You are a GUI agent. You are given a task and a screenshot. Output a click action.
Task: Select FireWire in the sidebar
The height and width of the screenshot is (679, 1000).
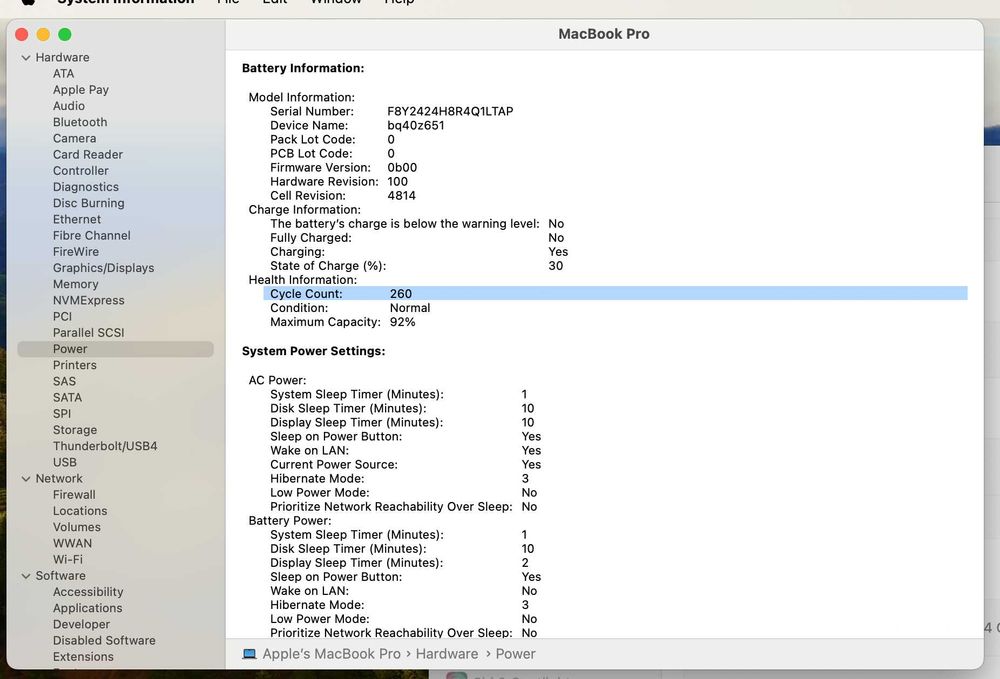75,252
